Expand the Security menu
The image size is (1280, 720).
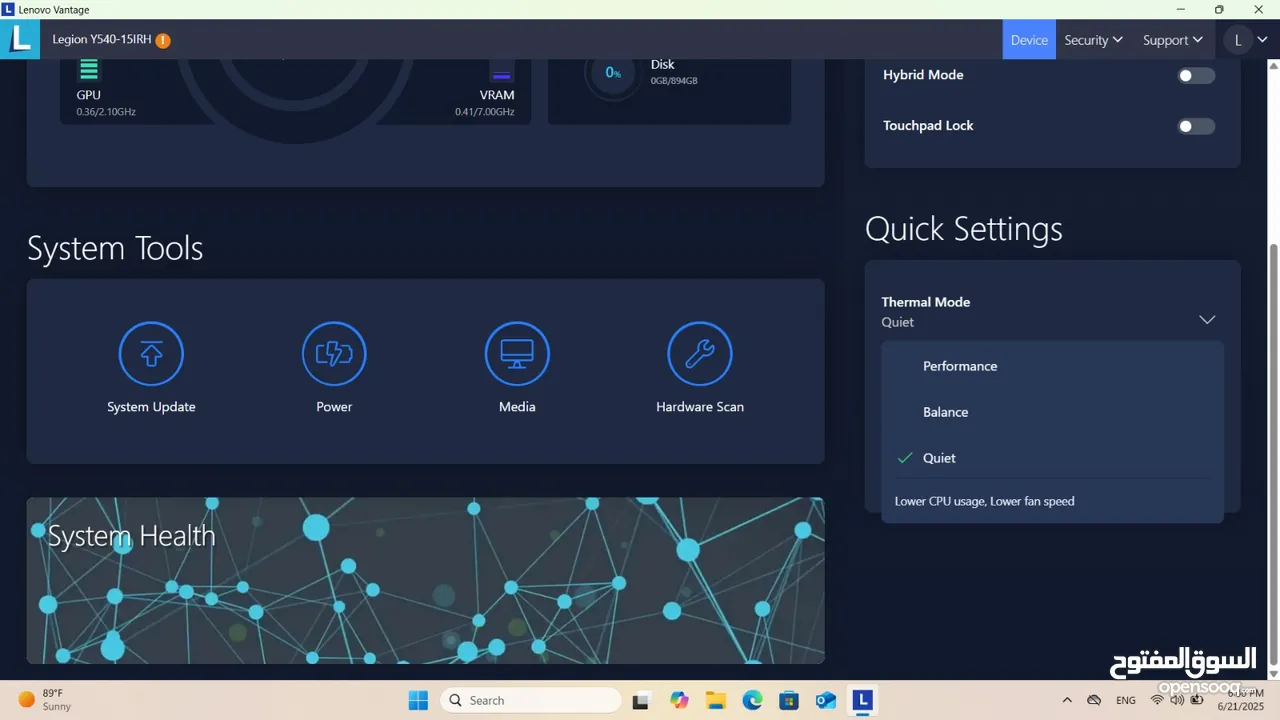coord(1093,40)
